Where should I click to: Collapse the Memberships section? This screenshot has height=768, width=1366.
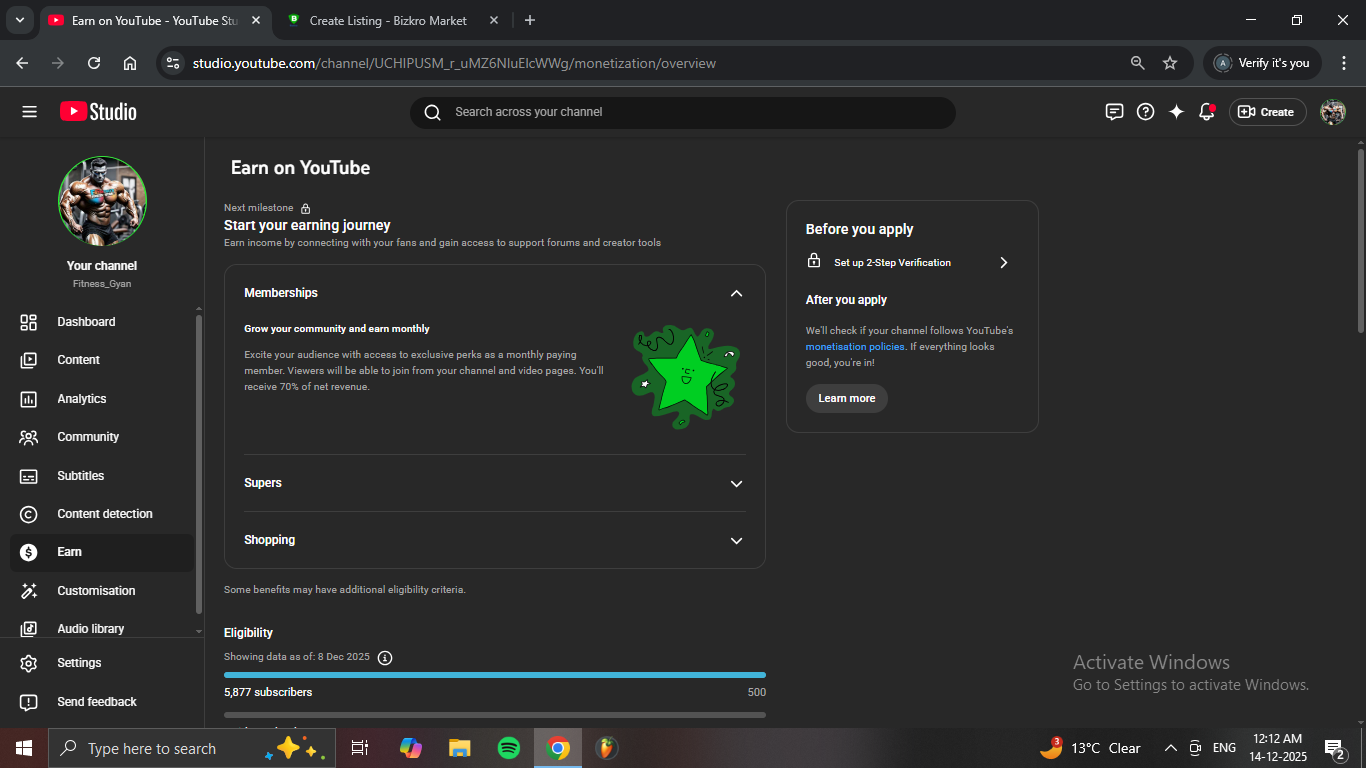[736, 293]
